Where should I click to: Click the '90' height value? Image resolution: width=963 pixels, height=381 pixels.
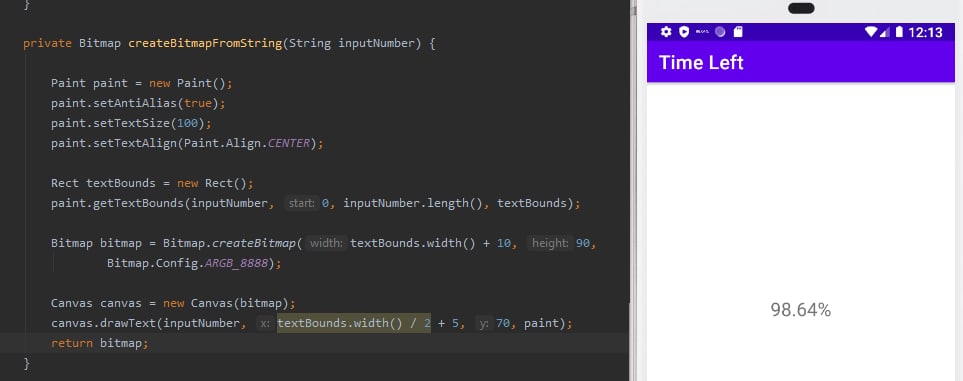583,243
